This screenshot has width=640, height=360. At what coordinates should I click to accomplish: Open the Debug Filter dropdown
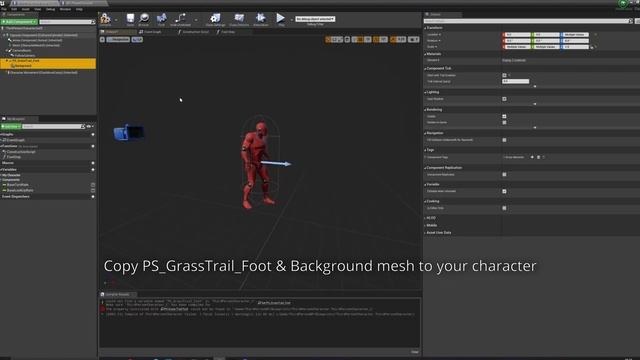[315, 19]
